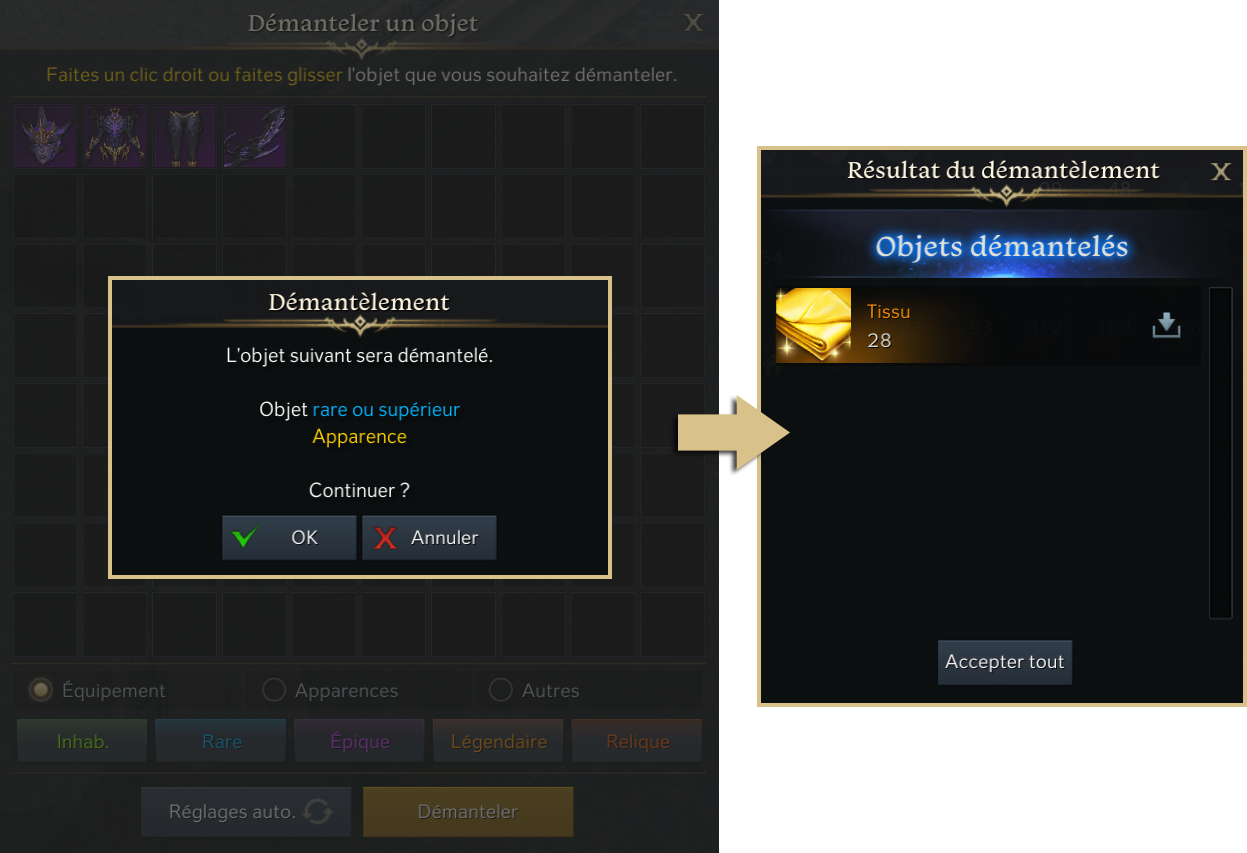Click the green checkmark icon on OK
Screen dimensions: 1247x853
(244, 538)
